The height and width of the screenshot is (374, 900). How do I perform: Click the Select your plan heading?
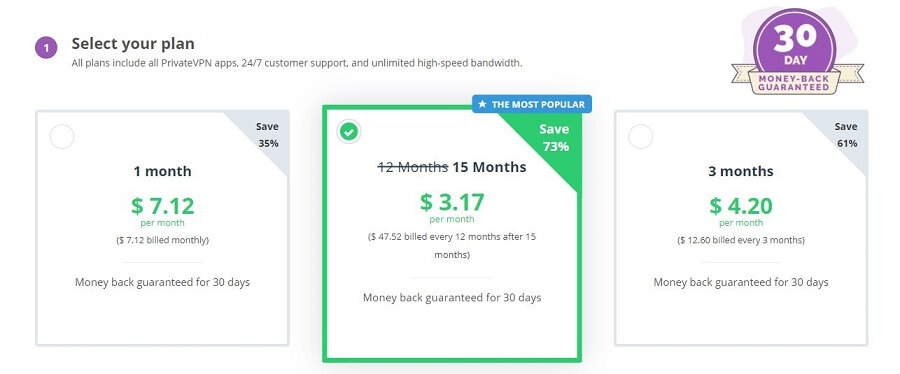(x=133, y=43)
